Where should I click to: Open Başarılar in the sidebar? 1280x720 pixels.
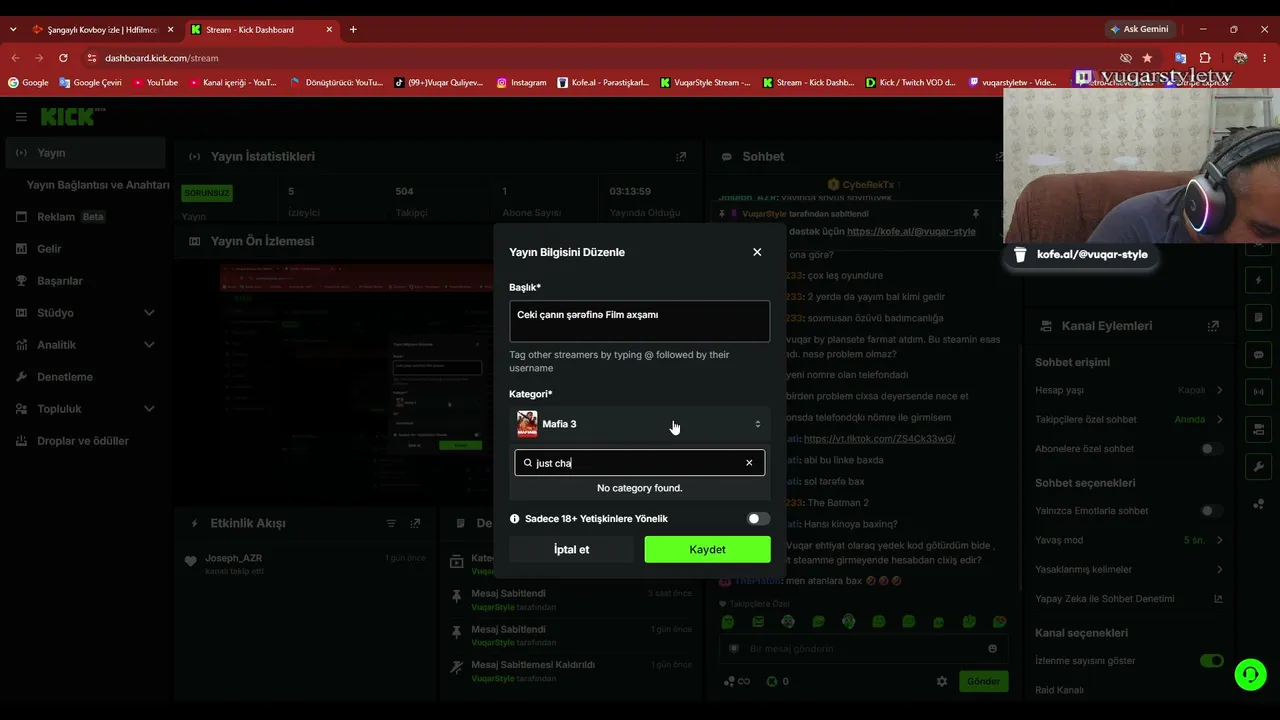(x=85, y=281)
